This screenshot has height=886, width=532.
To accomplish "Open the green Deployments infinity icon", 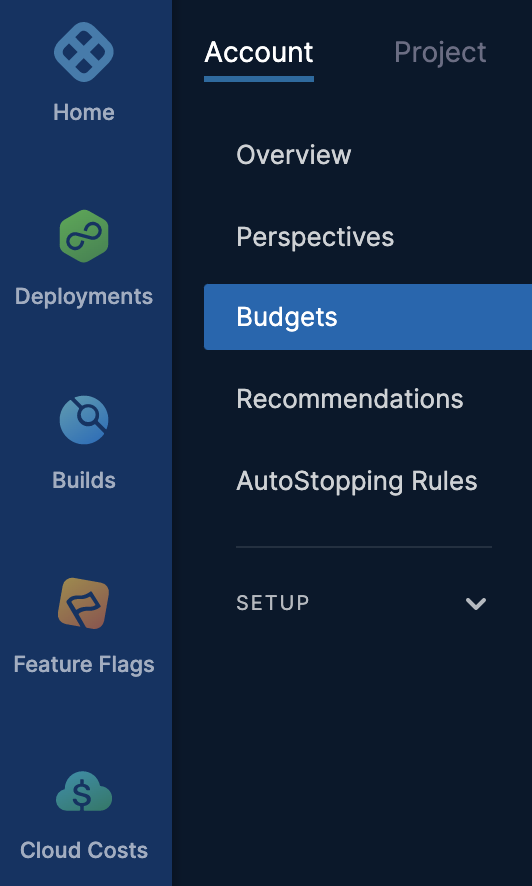I will 84,236.
